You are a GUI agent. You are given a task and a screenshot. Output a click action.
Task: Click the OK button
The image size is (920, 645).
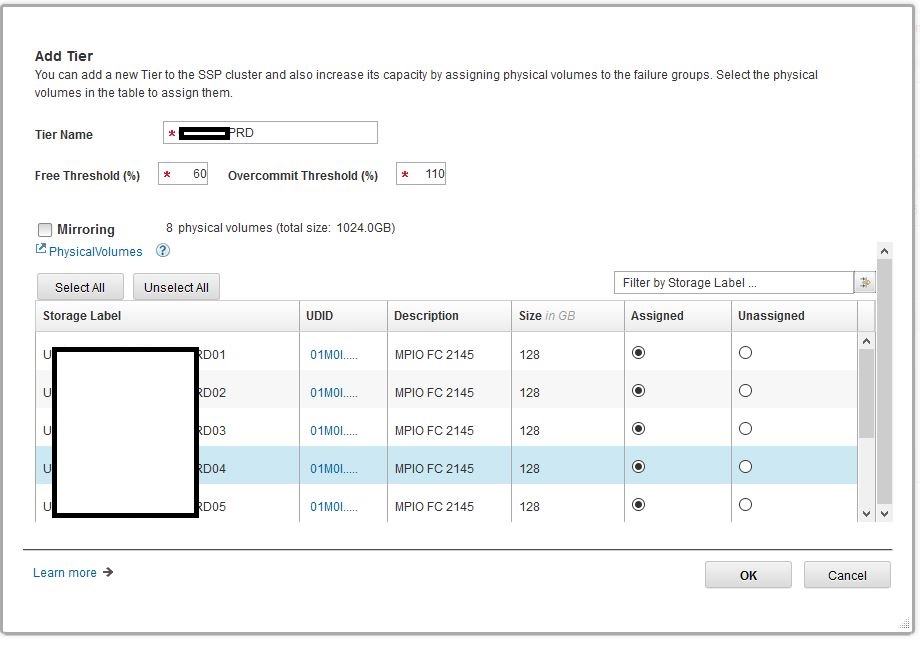[748, 575]
